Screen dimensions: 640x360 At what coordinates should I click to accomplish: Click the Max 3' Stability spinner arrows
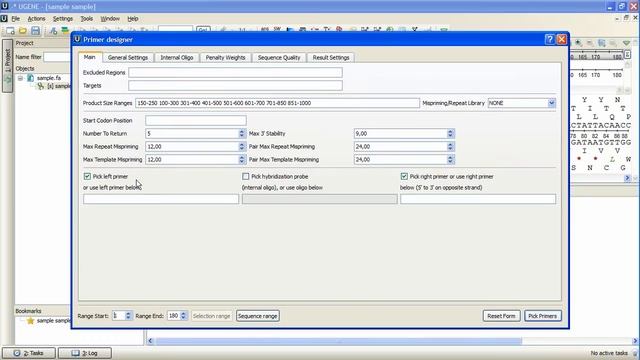point(450,133)
